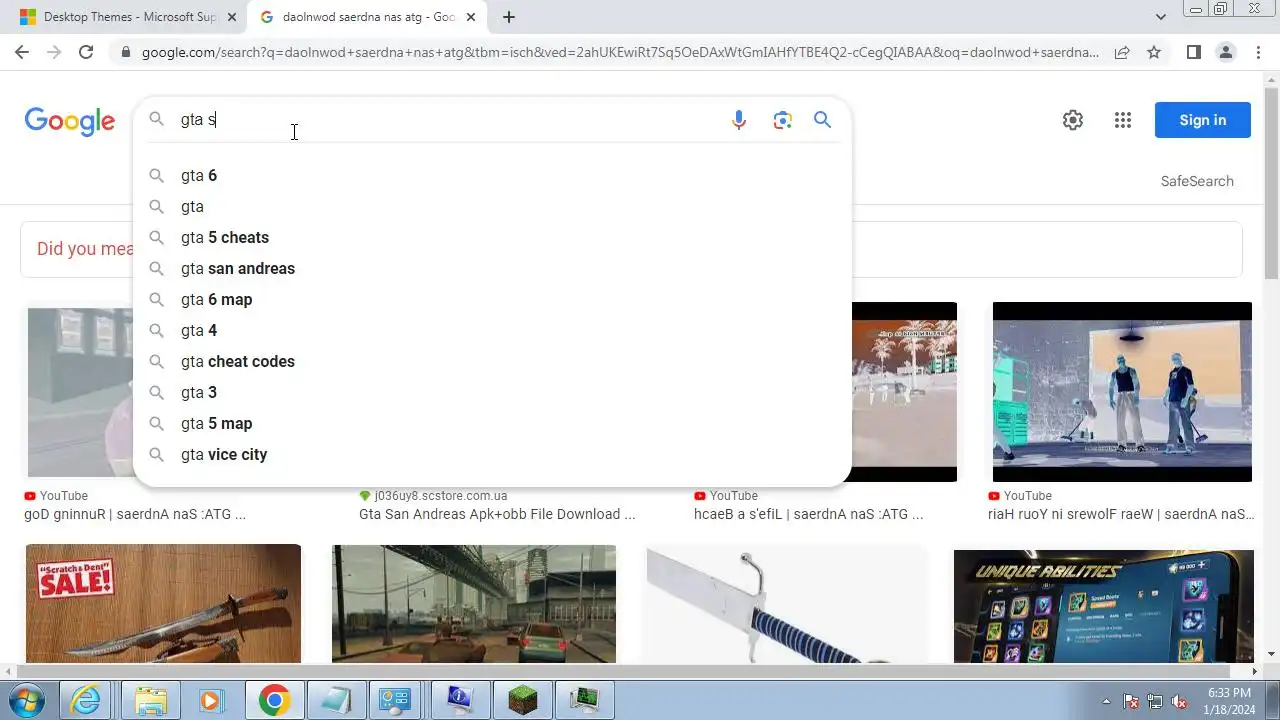Open Gta San Andreas Apk+obb File Download link
1280x720 pixels.
coord(497,514)
